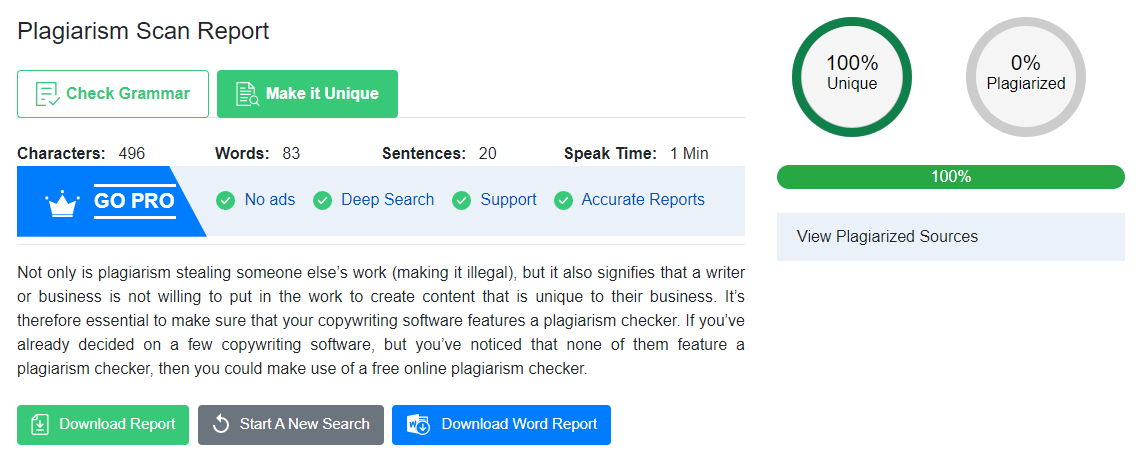Click the magnifier document icon in Make it Unique
1142x465 pixels.
click(246, 94)
